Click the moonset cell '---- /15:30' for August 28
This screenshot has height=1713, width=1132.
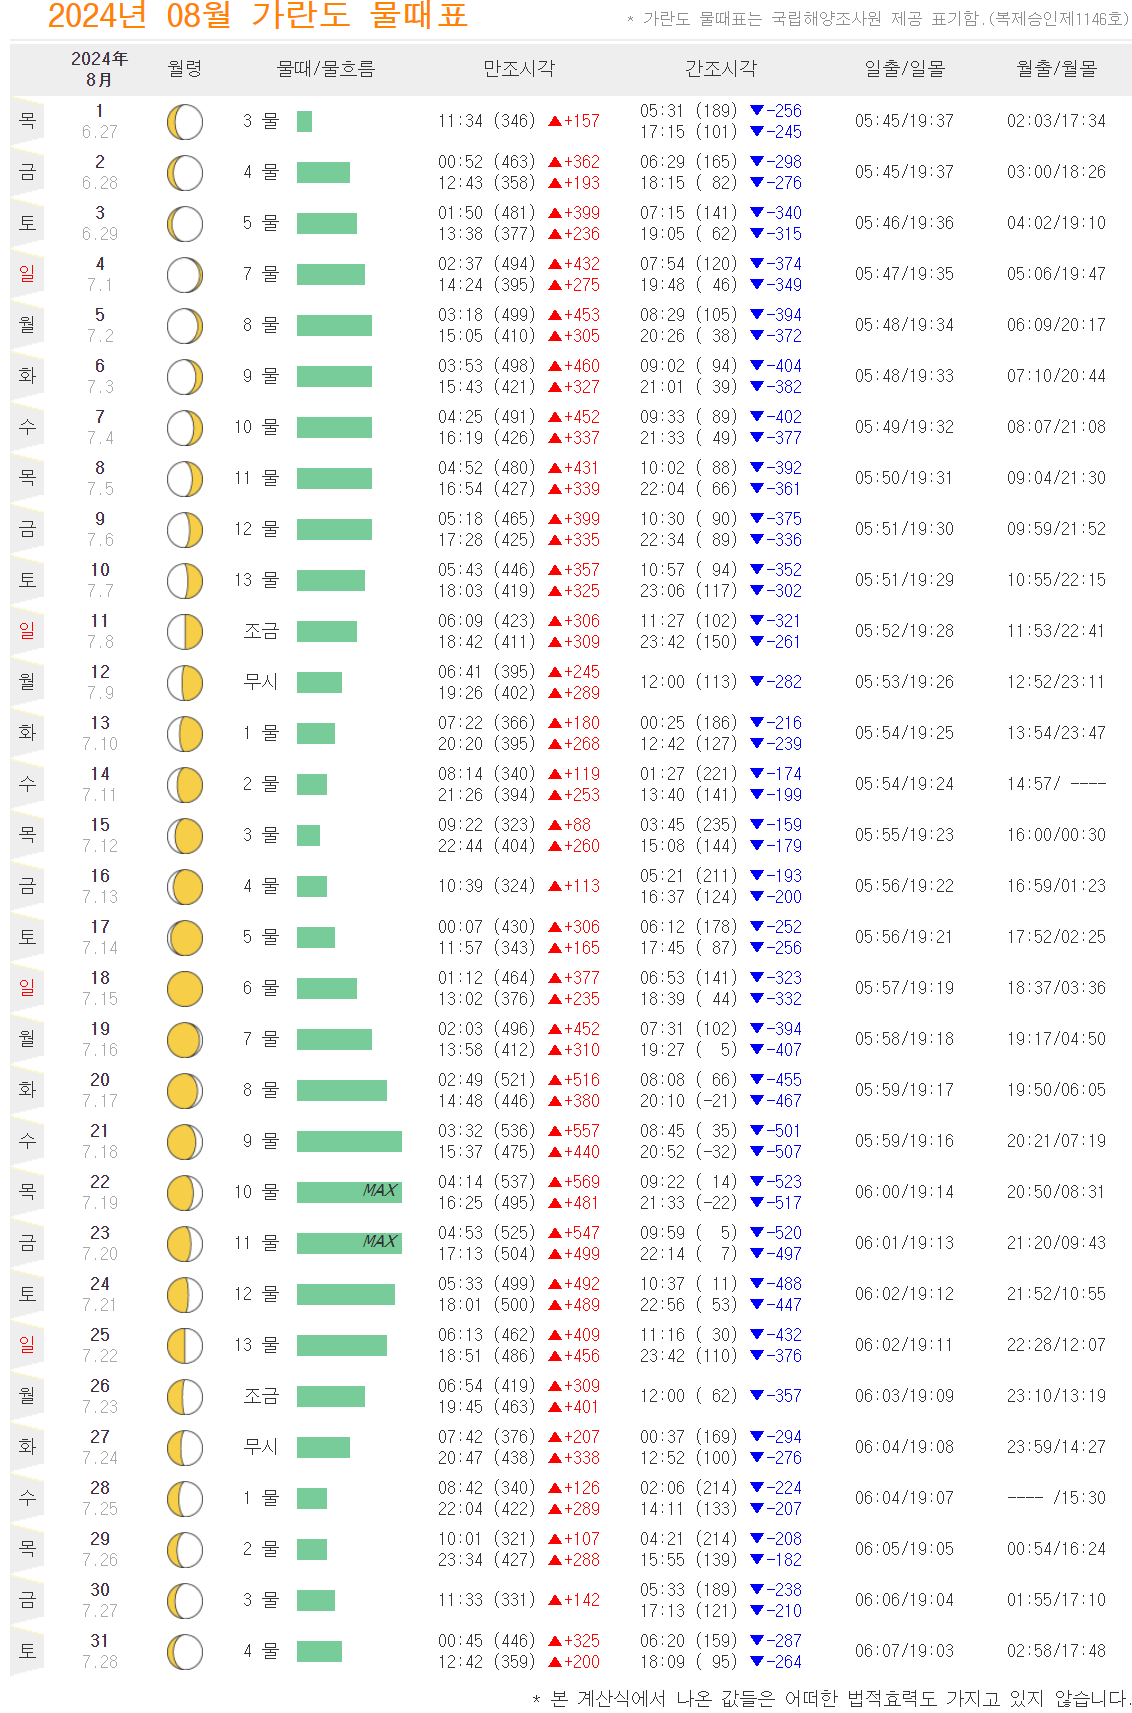pyautogui.click(x=1057, y=1498)
